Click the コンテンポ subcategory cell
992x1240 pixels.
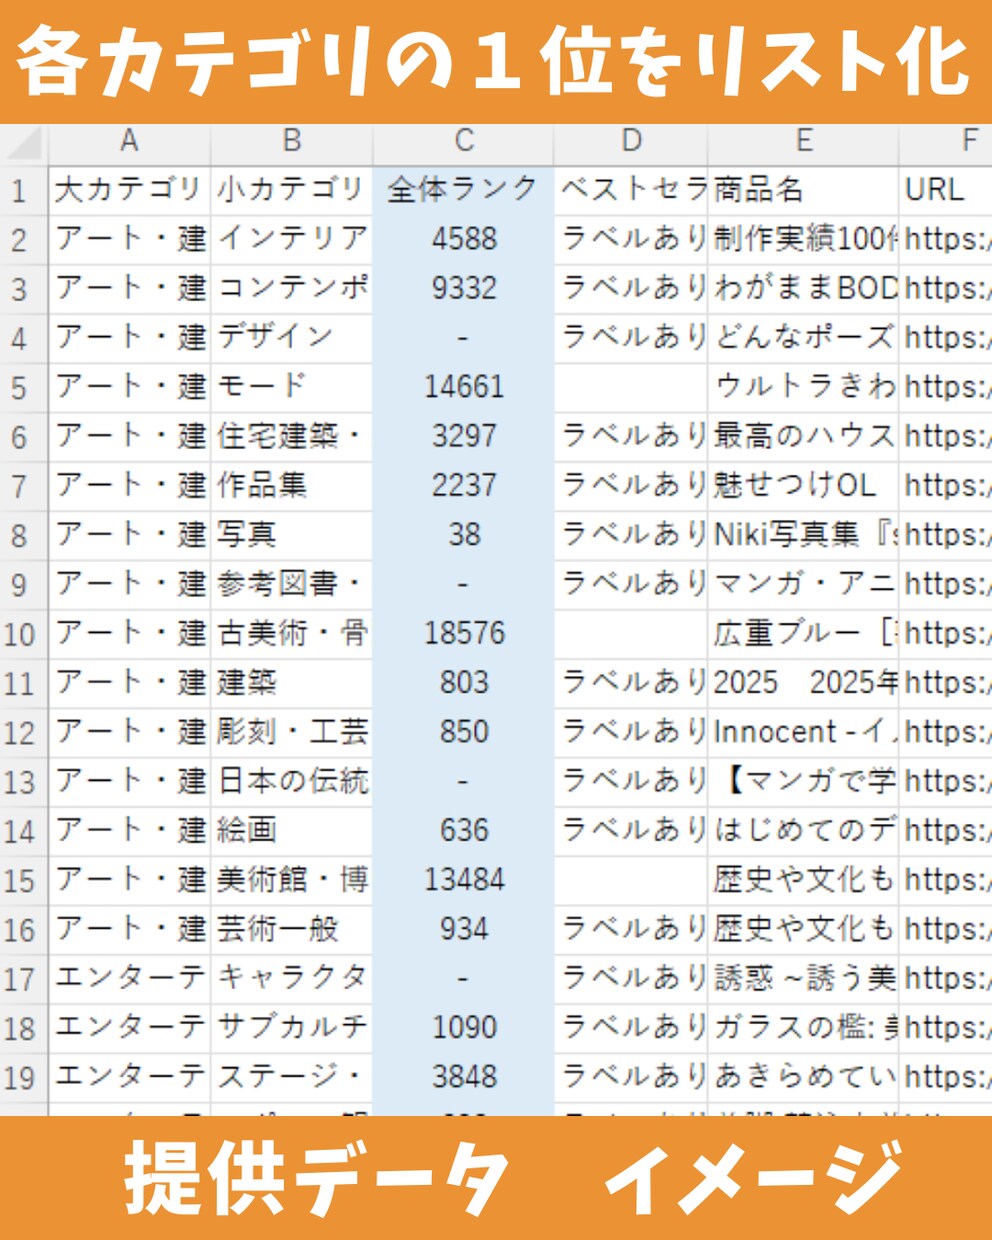click(291, 289)
